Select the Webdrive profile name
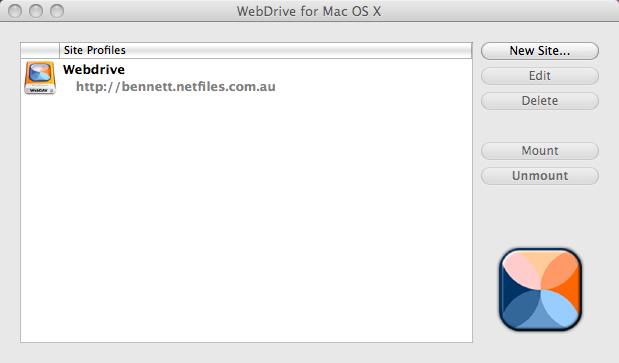The height and width of the screenshot is (363, 619). pyautogui.click(x=94, y=69)
